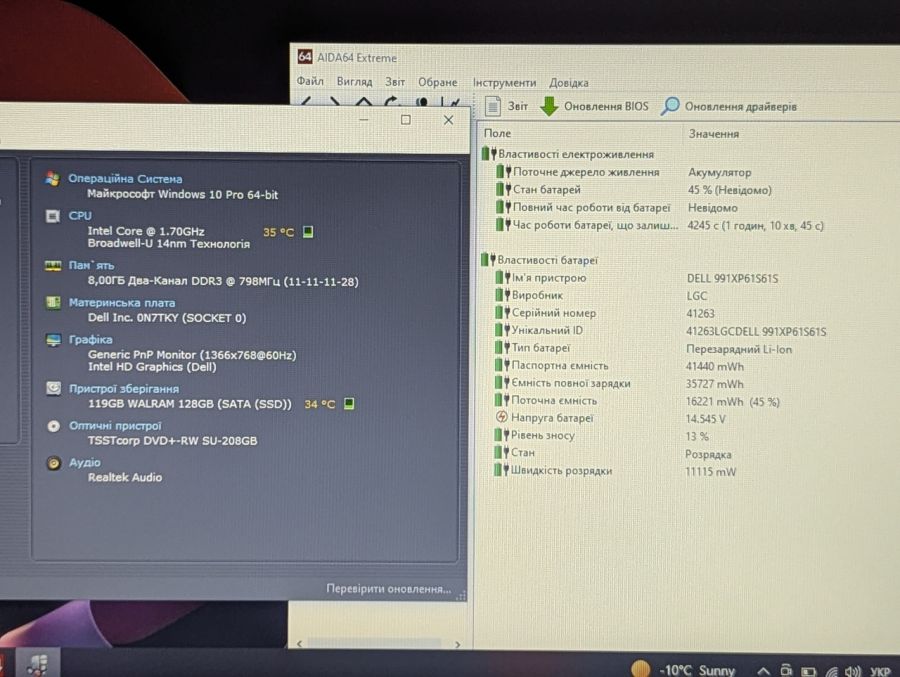Click the Напруга батареї voltage icon

tap(501, 417)
